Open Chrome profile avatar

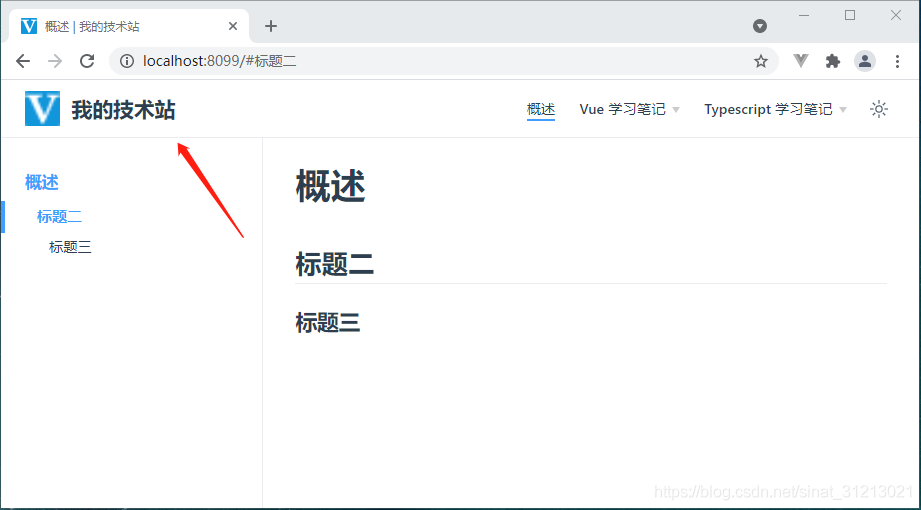(865, 61)
